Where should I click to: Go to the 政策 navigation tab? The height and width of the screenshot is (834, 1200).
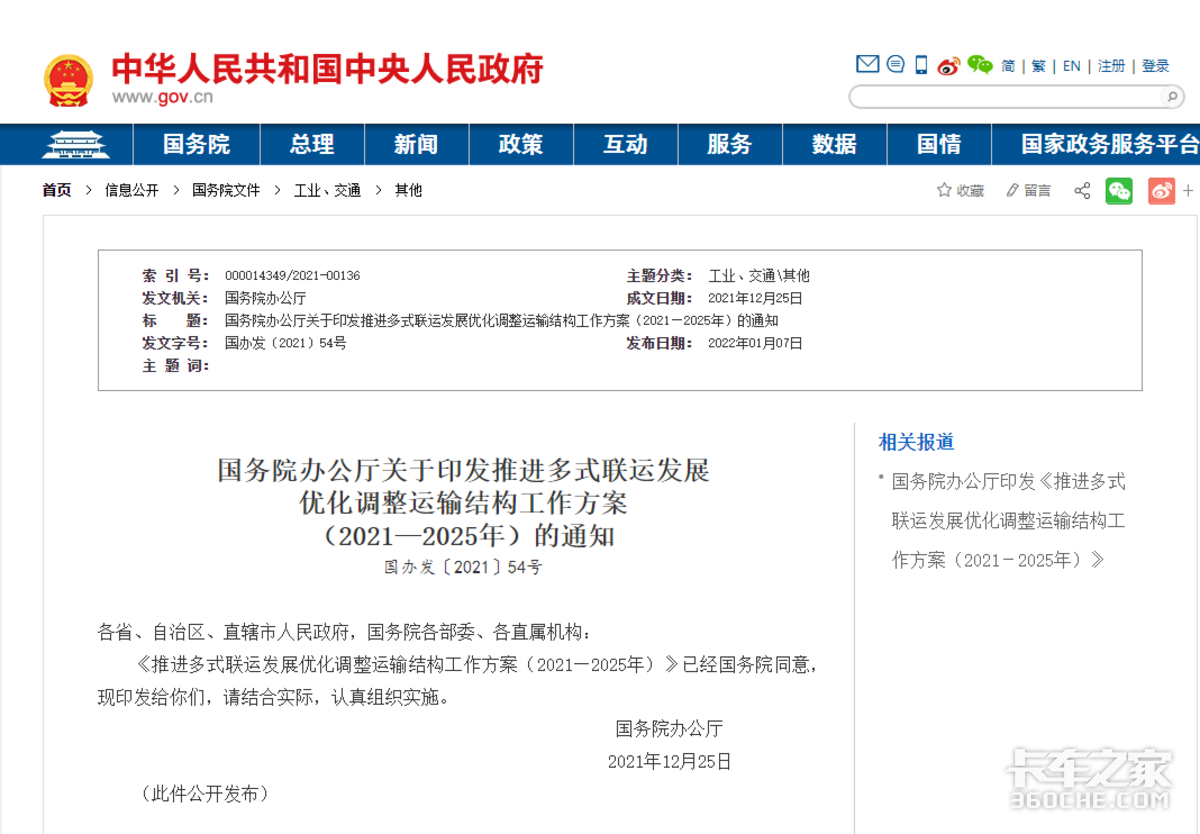pyautogui.click(x=520, y=144)
